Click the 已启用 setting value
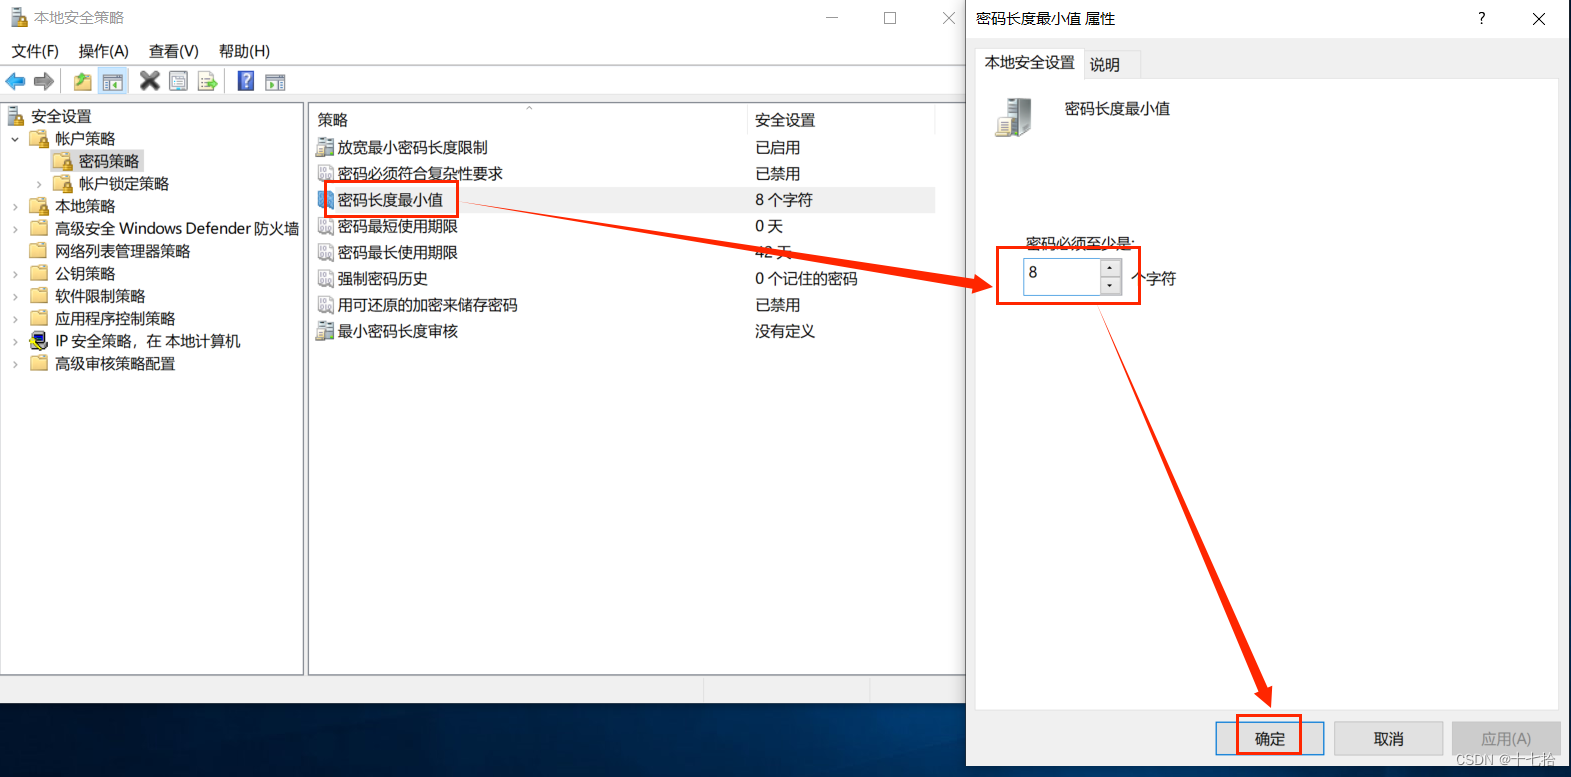The width and height of the screenshot is (1571, 777). (778, 147)
